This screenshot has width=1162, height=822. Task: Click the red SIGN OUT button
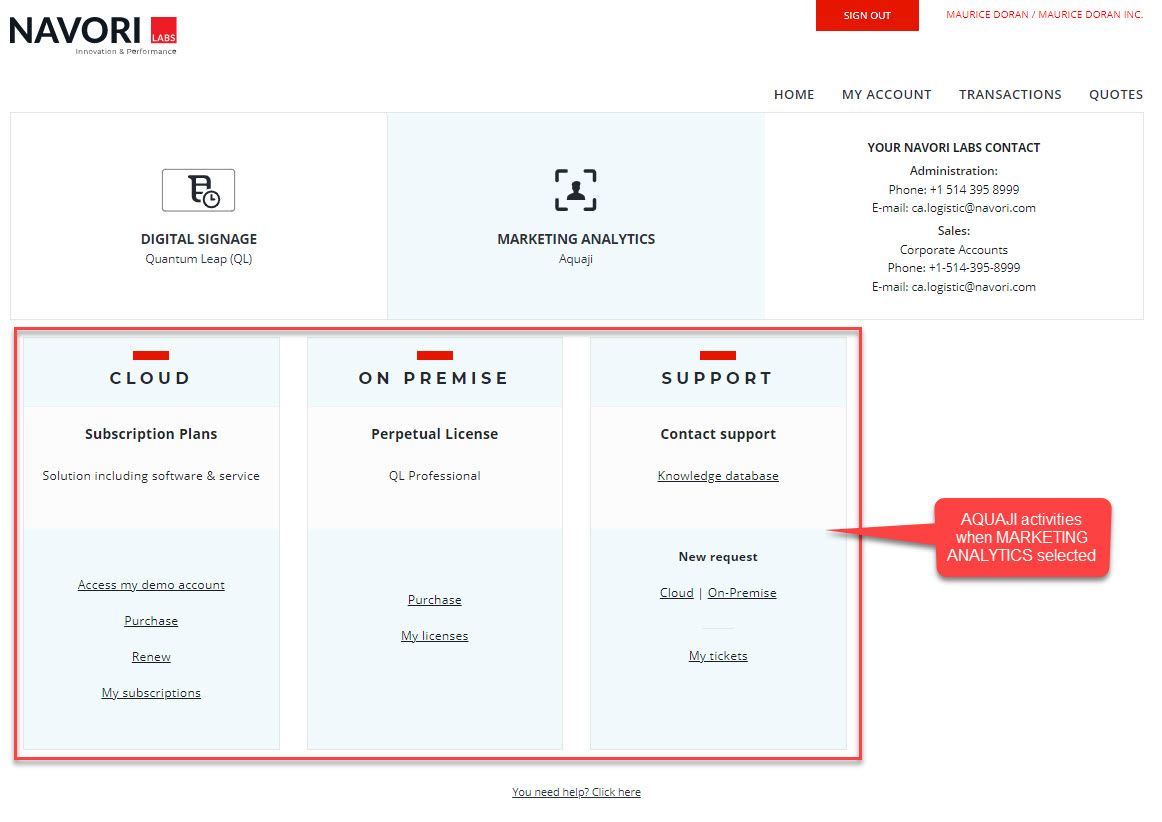(867, 16)
